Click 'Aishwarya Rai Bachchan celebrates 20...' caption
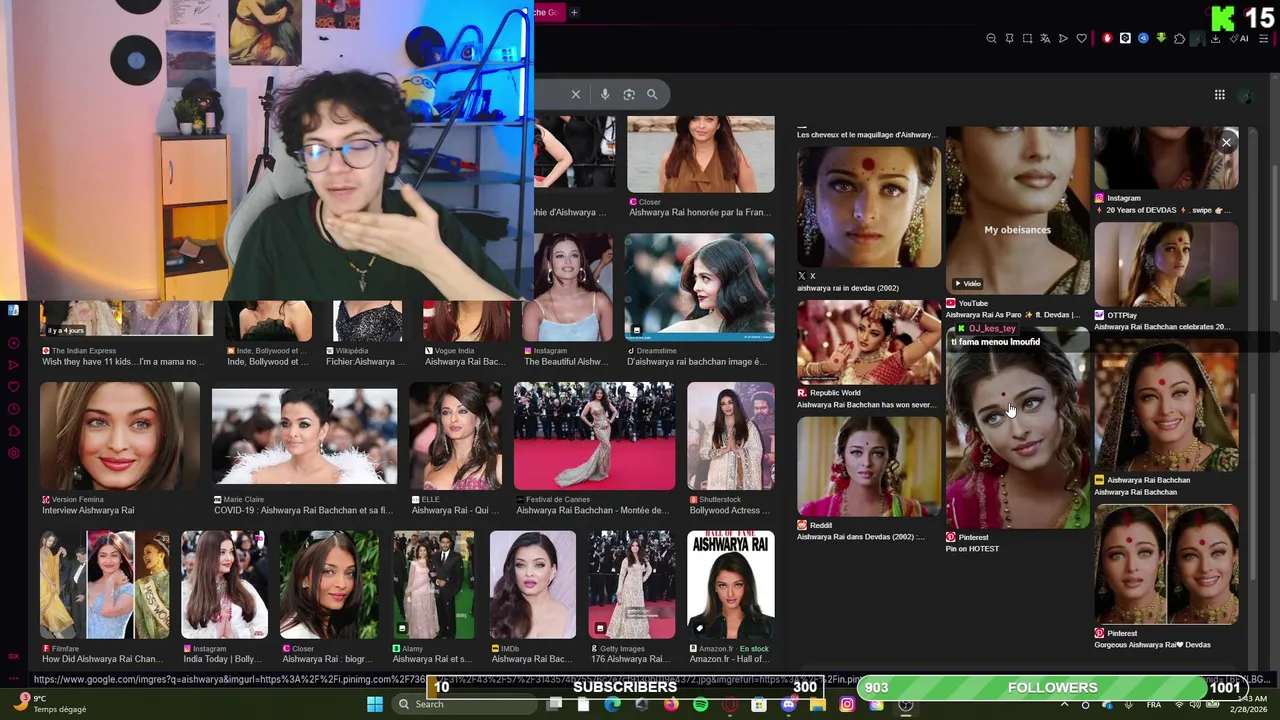 click(1162, 327)
